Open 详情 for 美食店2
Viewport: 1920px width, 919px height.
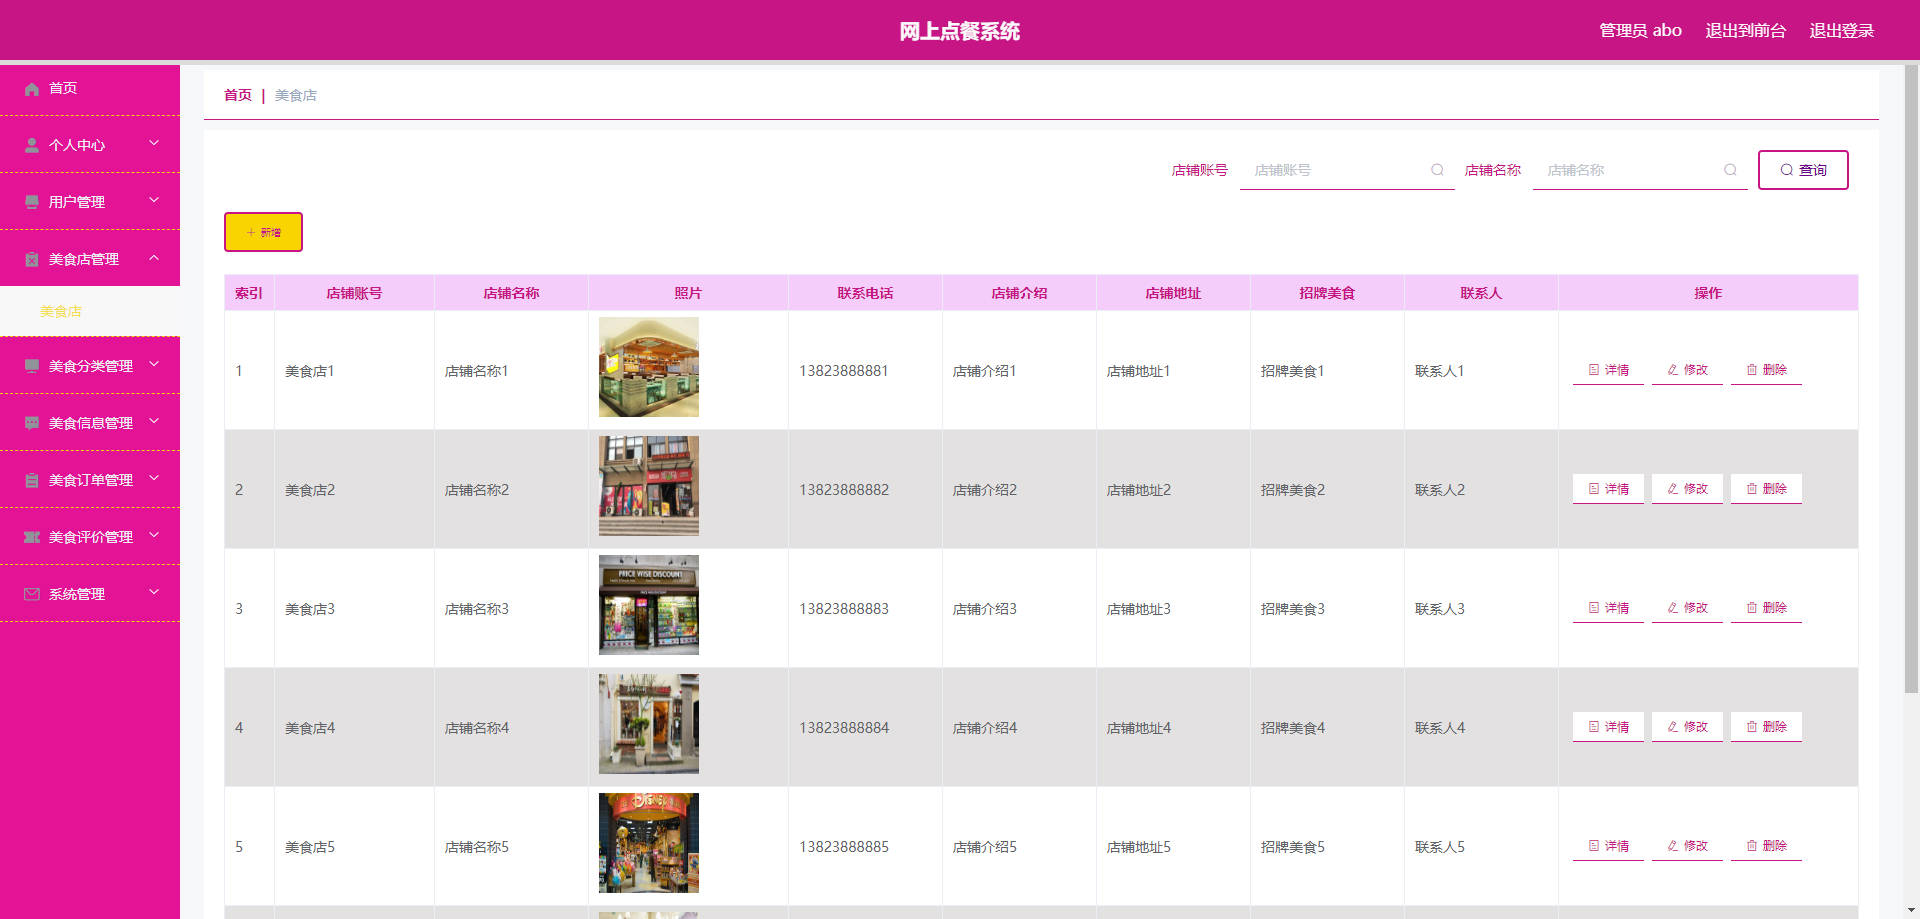tap(1608, 489)
